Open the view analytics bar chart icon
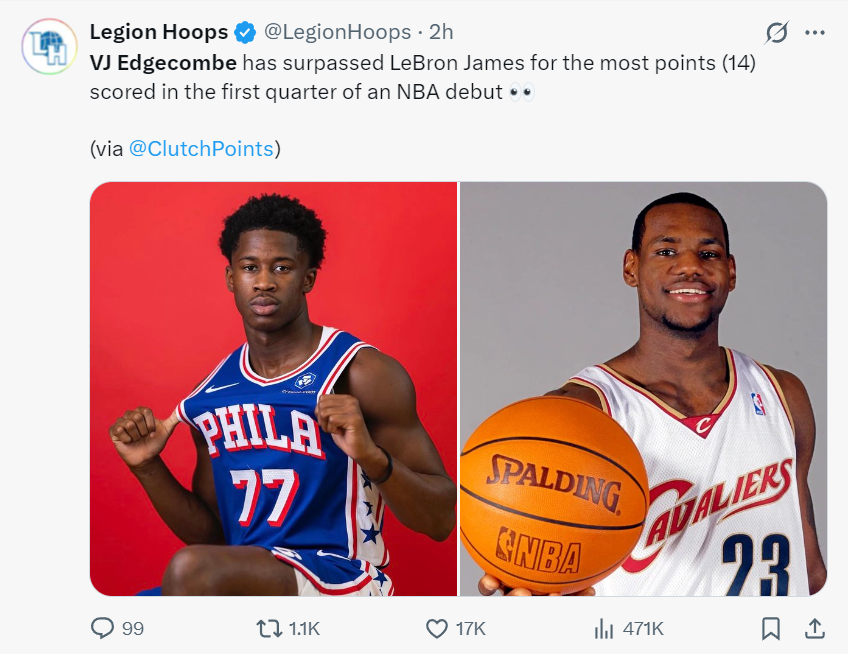848x654 pixels. (x=603, y=628)
